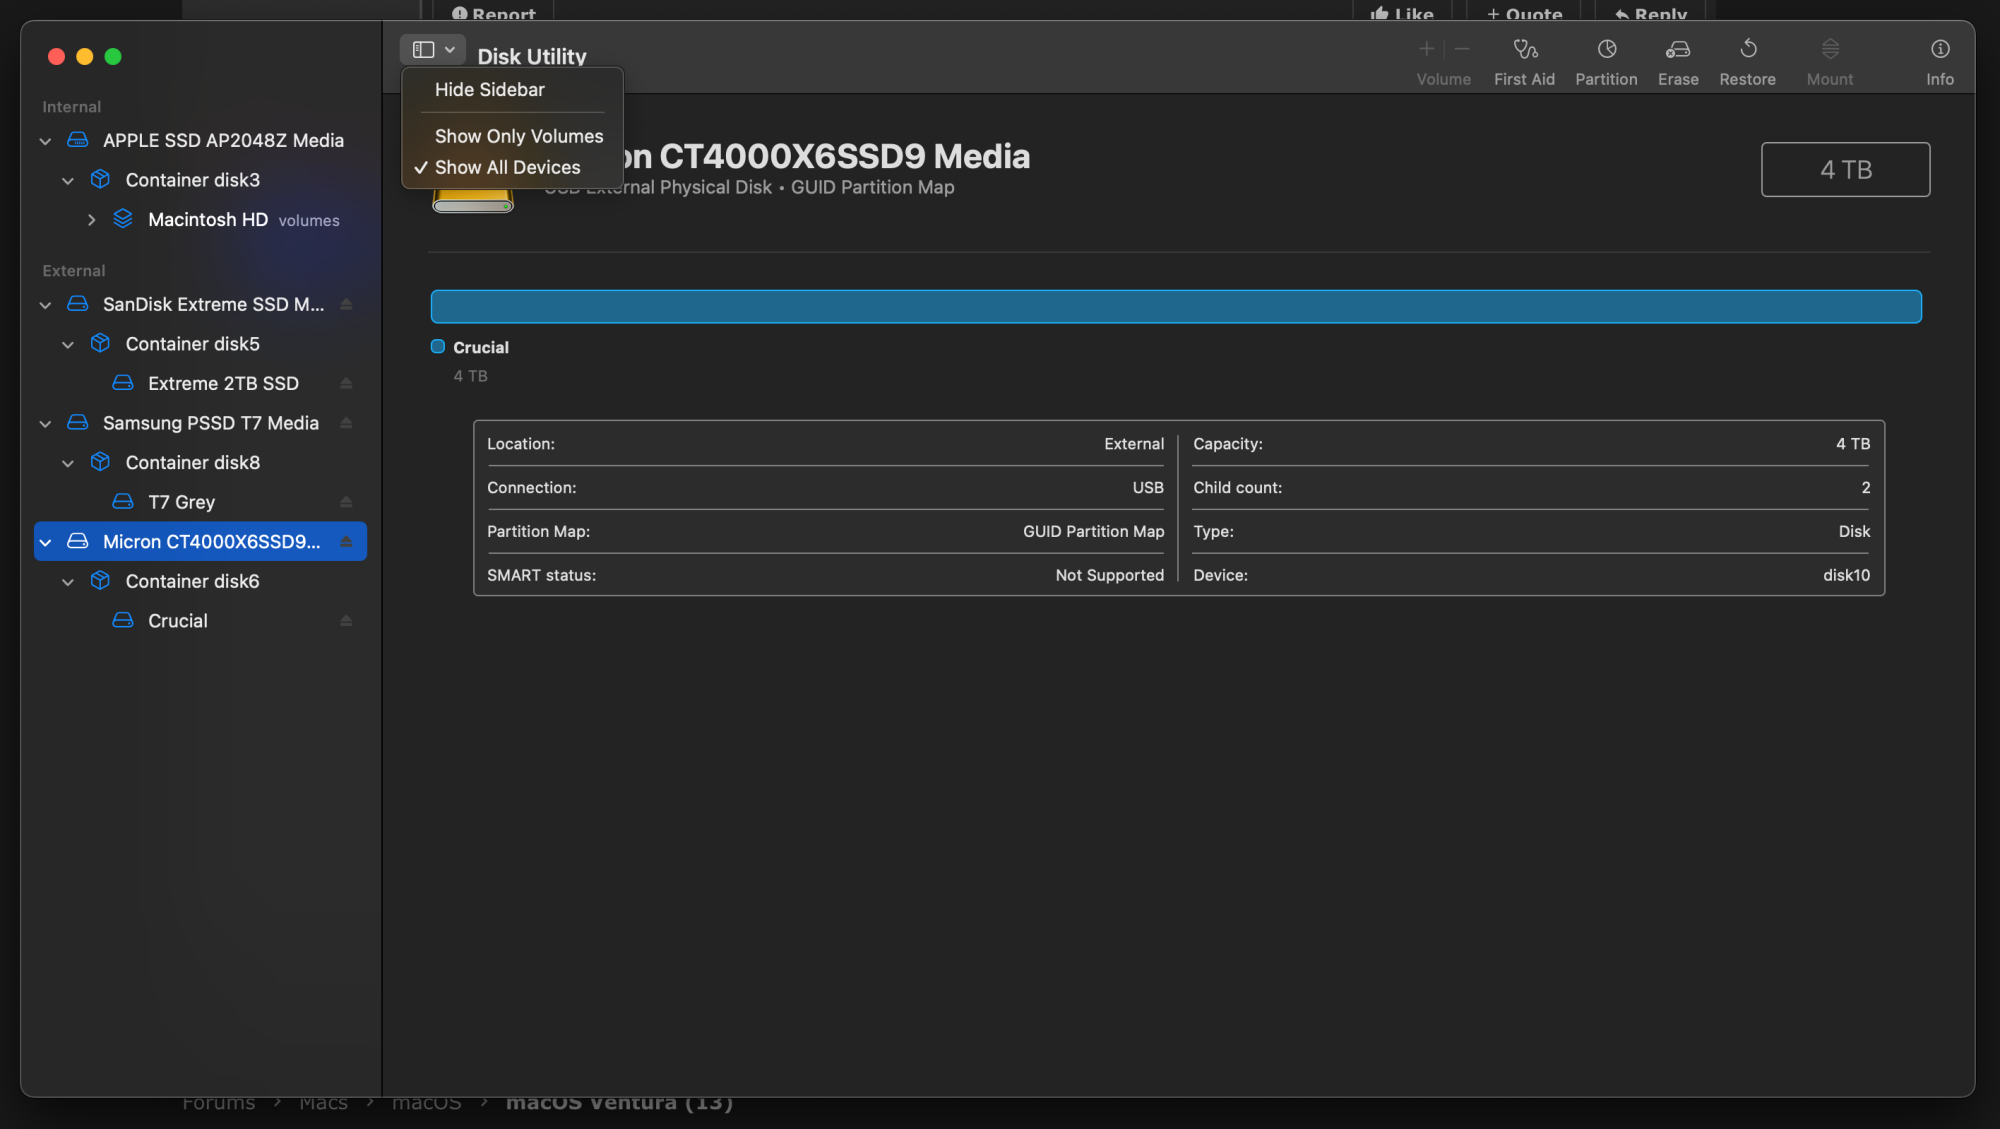Collapse Container disk6 disclosure arrow
The width and height of the screenshot is (2000, 1129).
pos(68,582)
